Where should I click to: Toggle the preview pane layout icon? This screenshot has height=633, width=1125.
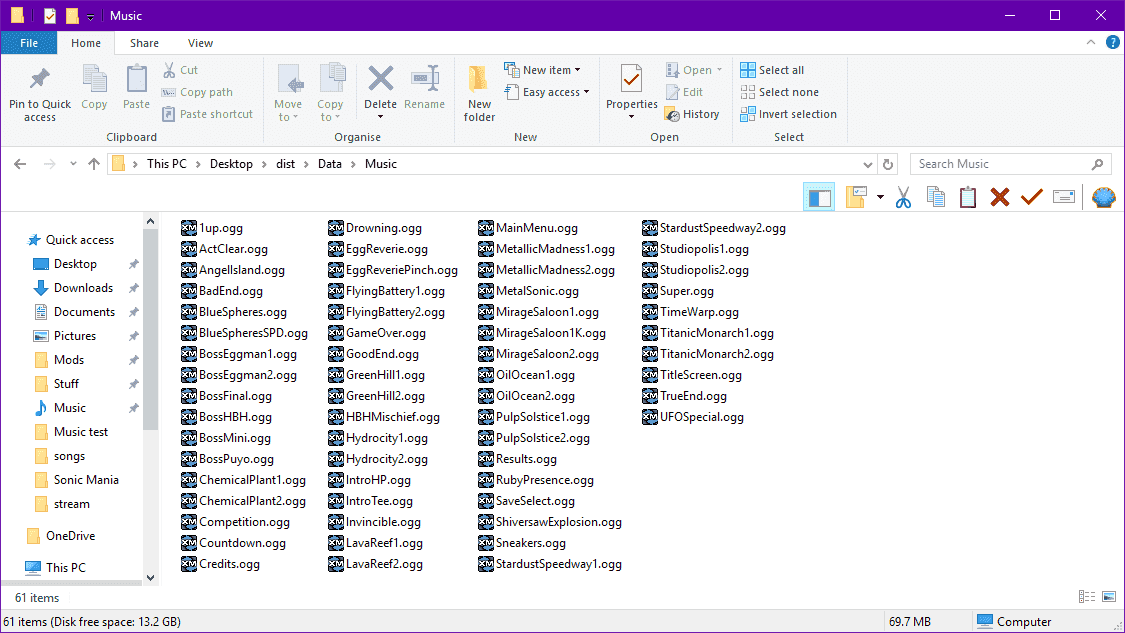click(x=819, y=197)
